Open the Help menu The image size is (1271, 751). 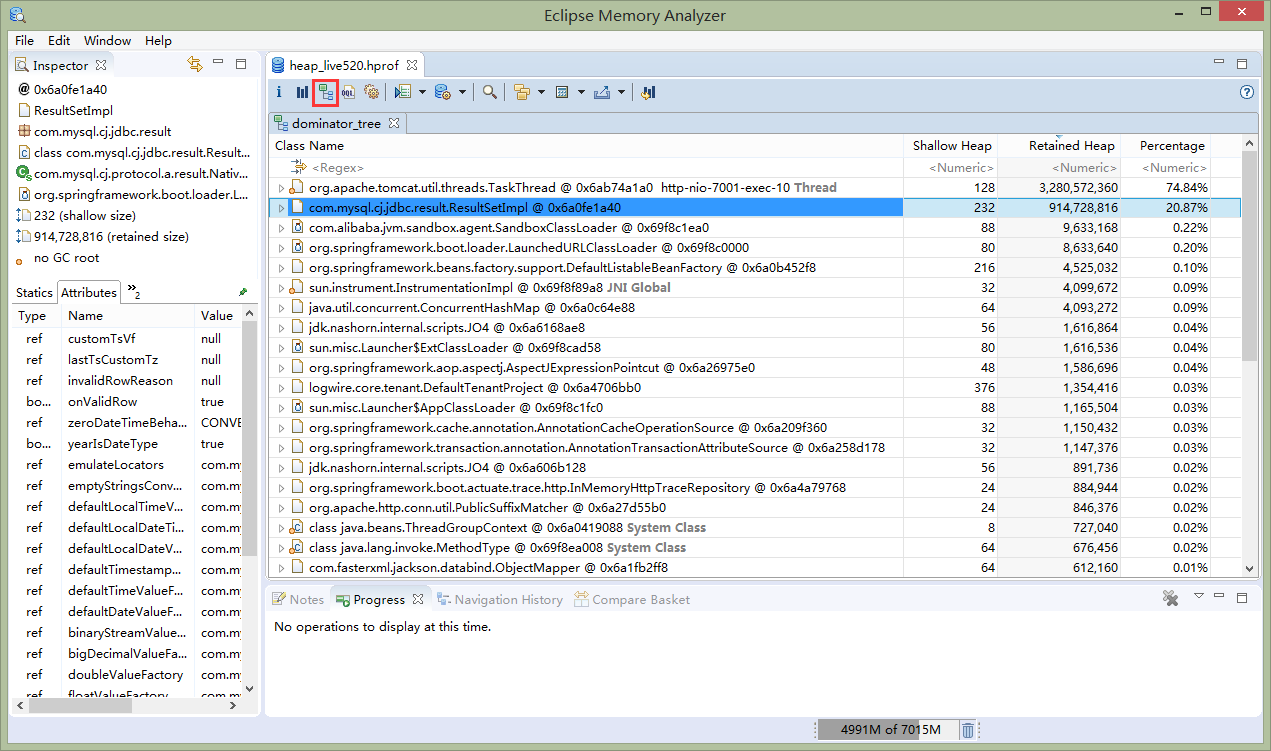pyautogui.click(x=158, y=41)
